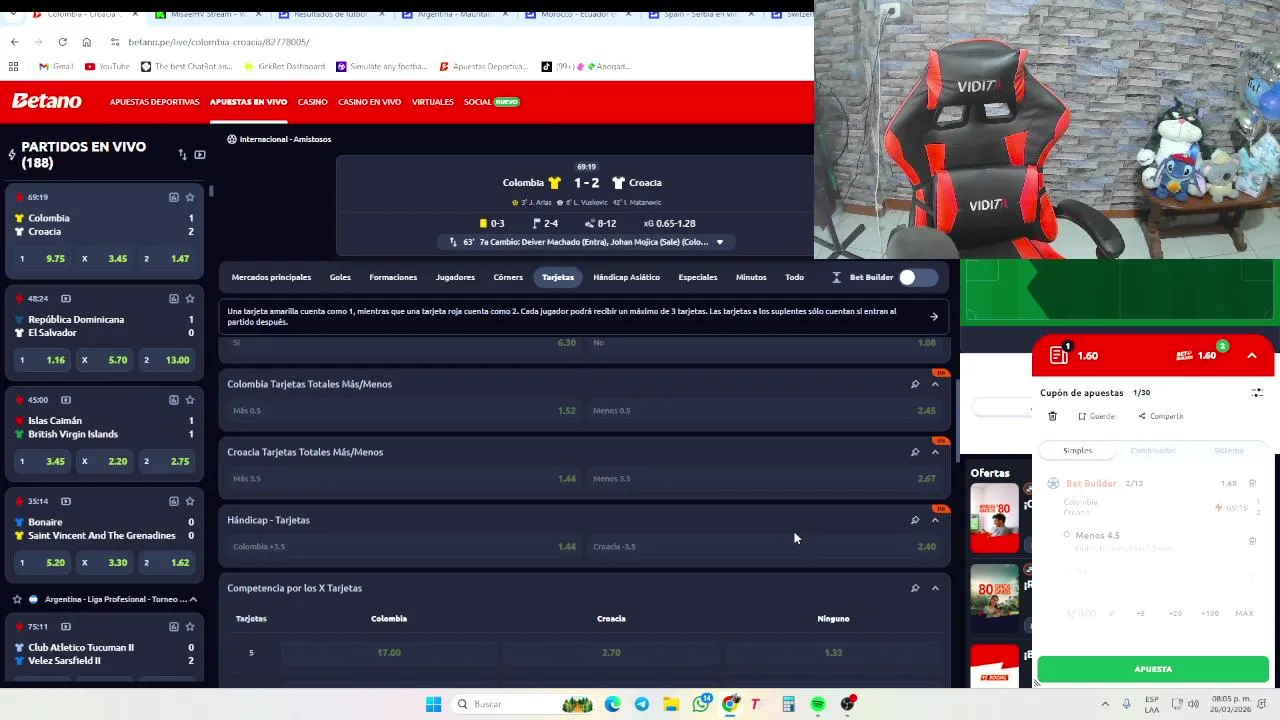
Task: Click Guardar in the bet slip
Action: pos(1096,416)
